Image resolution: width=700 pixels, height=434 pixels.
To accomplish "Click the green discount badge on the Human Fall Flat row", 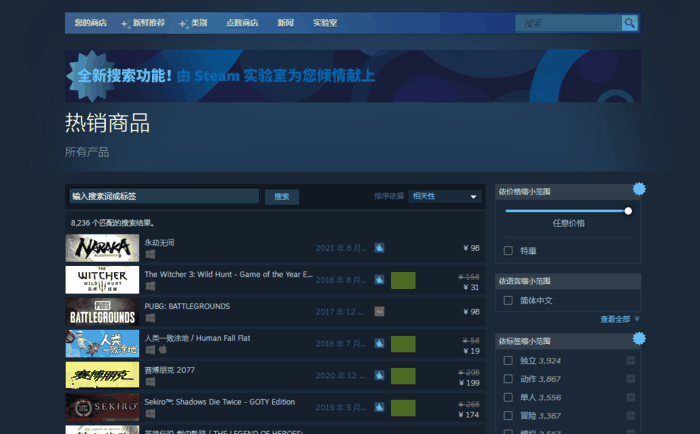I will pos(403,344).
